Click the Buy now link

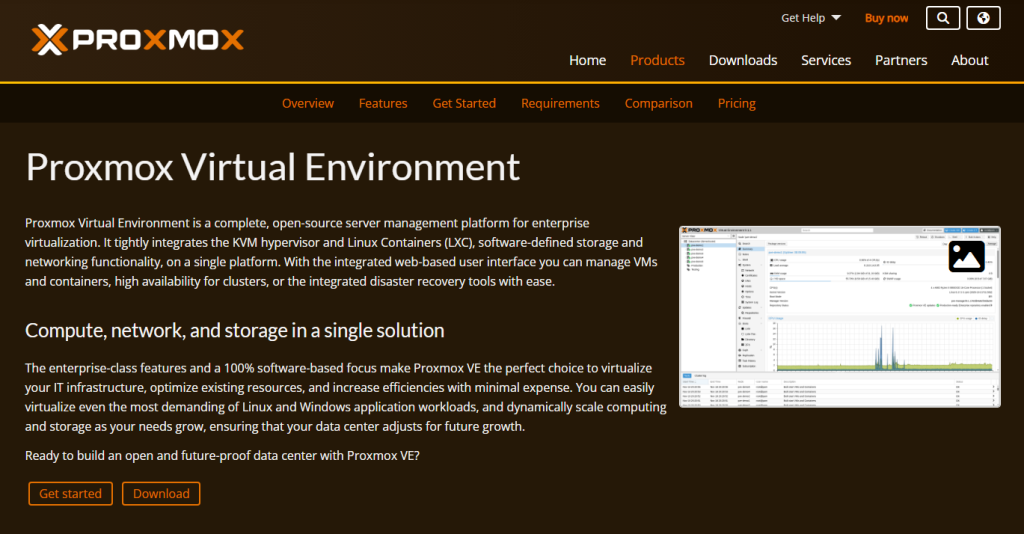(x=886, y=18)
